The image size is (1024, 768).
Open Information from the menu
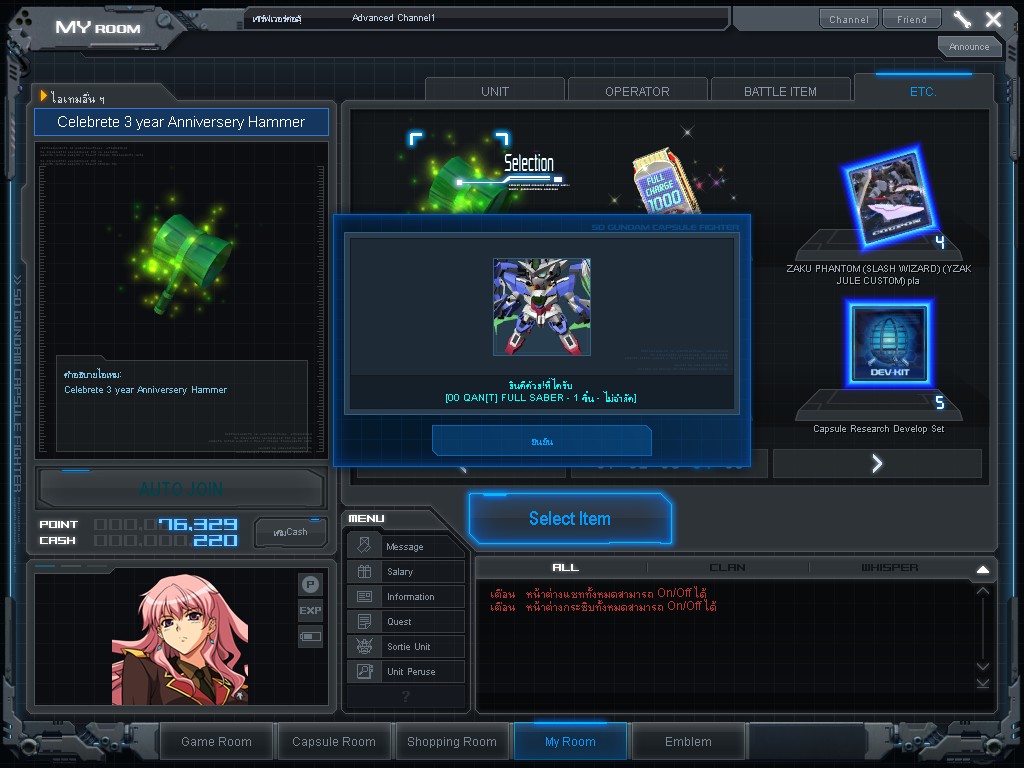406,596
